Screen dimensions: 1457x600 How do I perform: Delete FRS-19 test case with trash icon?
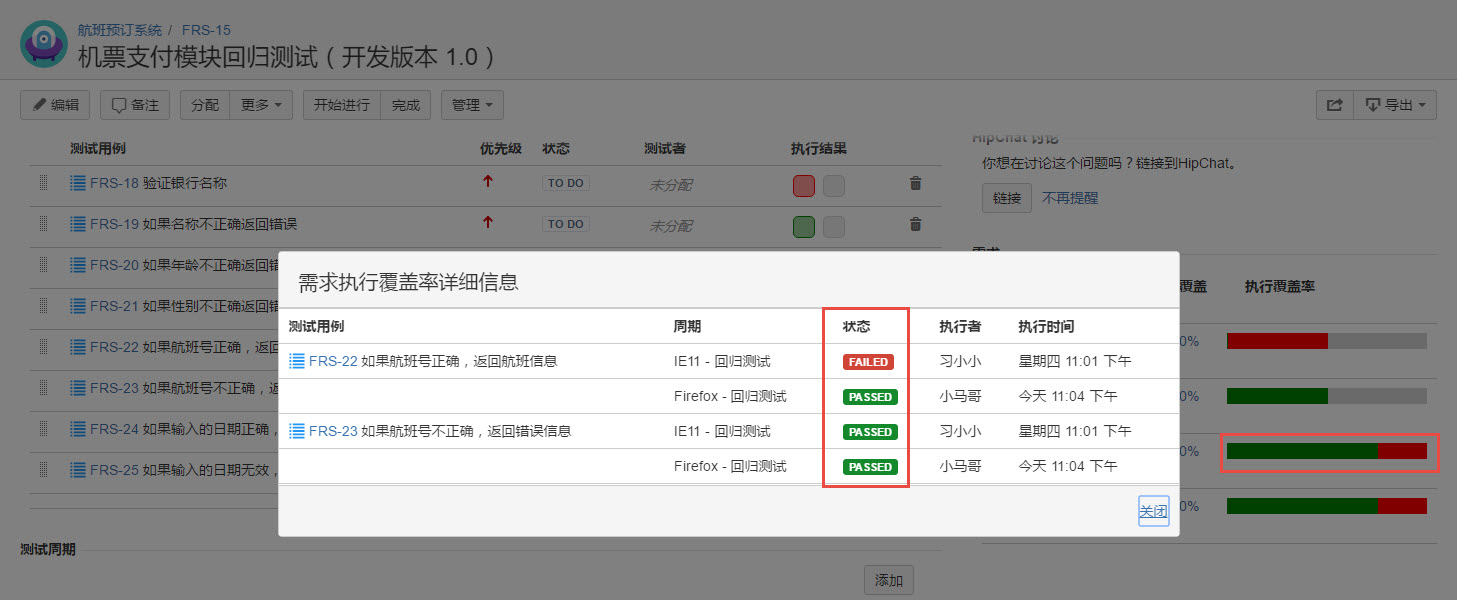point(915,225)
